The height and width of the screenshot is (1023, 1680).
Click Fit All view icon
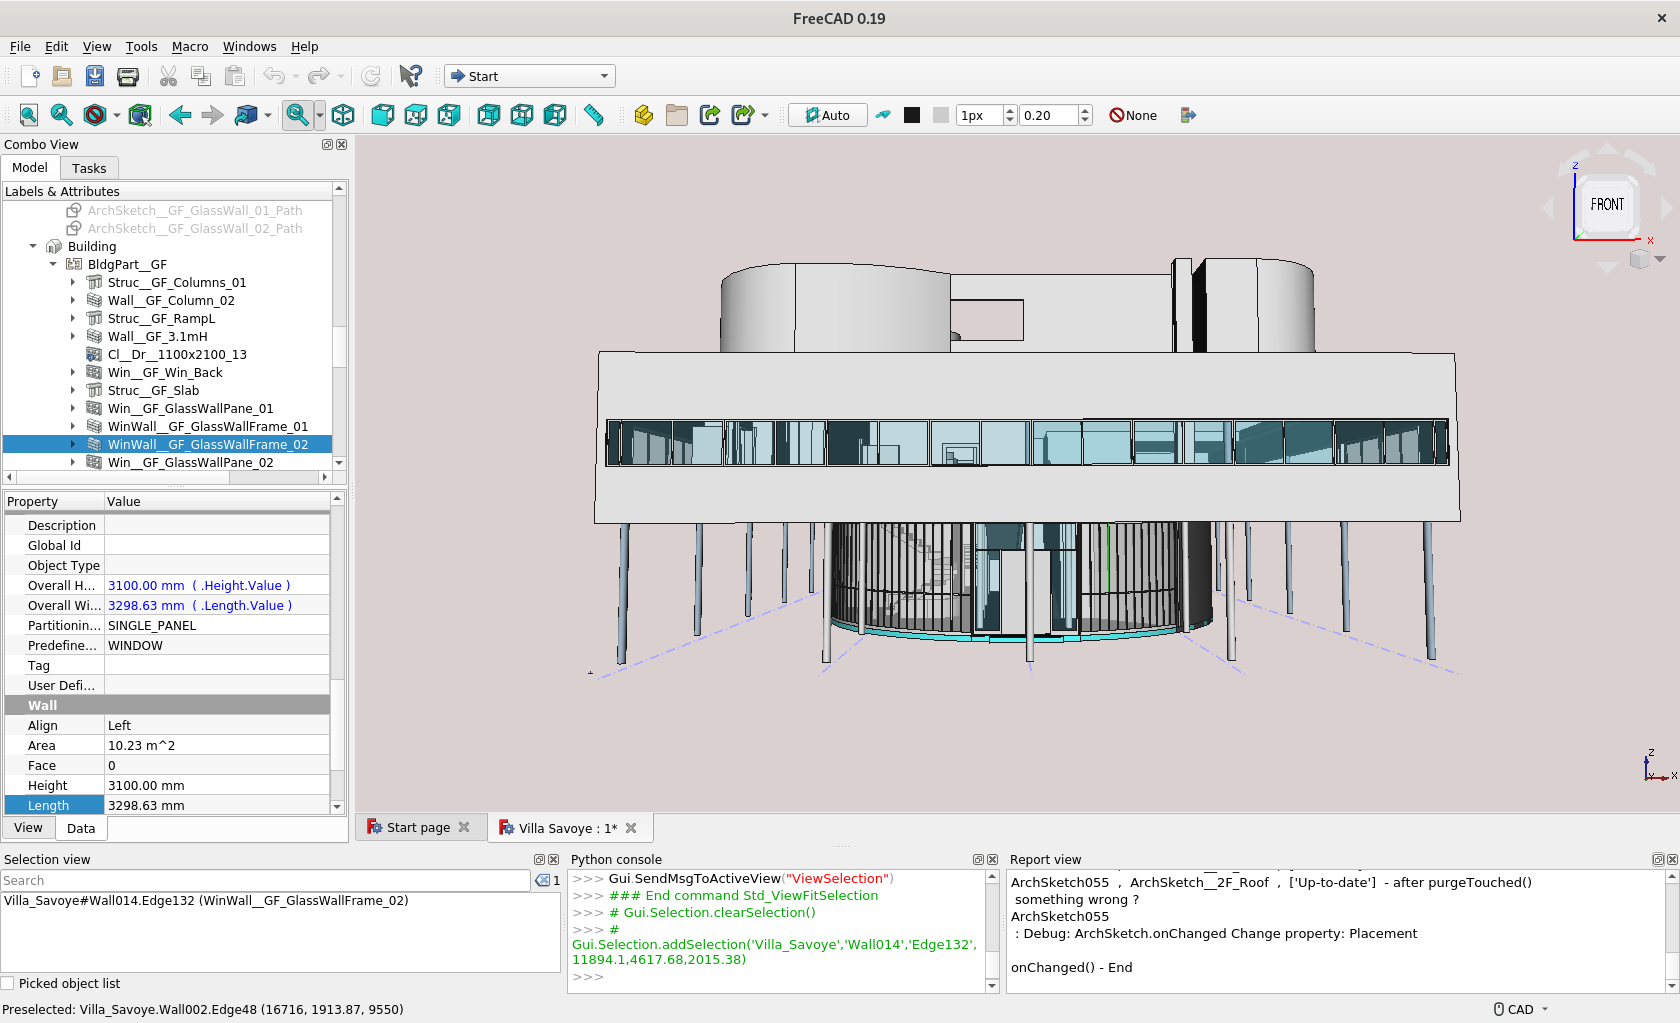tap(29, 115)
